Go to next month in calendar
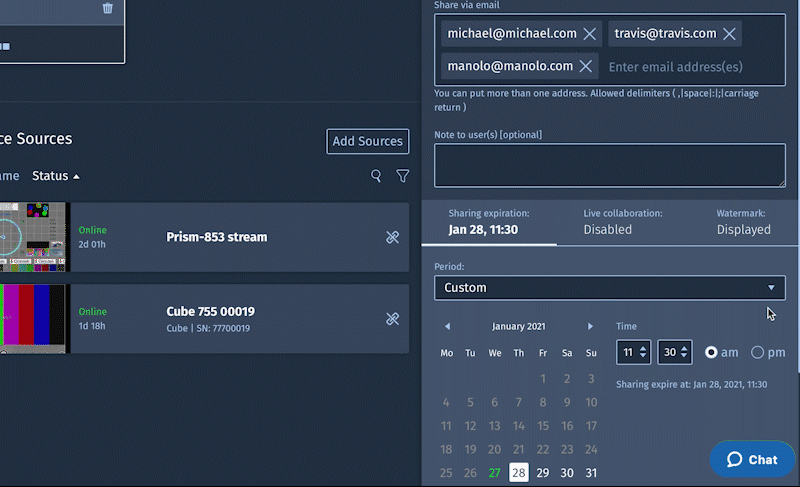This screenshot has width=800, height=487. (x=591, y=327)
